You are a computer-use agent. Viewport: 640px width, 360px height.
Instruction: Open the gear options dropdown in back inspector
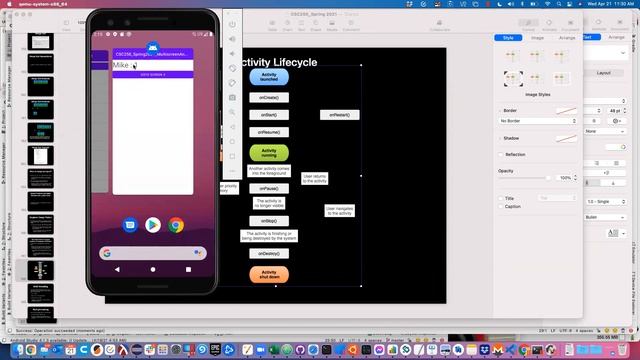pos(617,121)
